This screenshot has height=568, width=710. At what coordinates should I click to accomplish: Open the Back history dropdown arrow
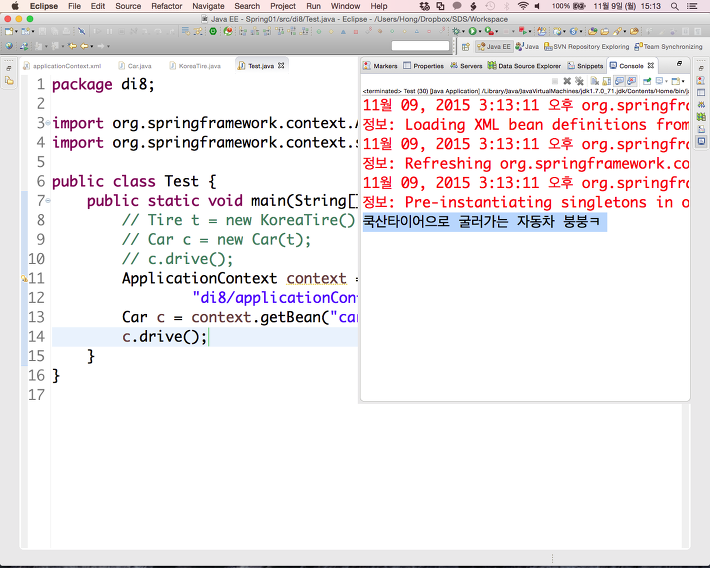pyautogui.click(x=92, y=47)
